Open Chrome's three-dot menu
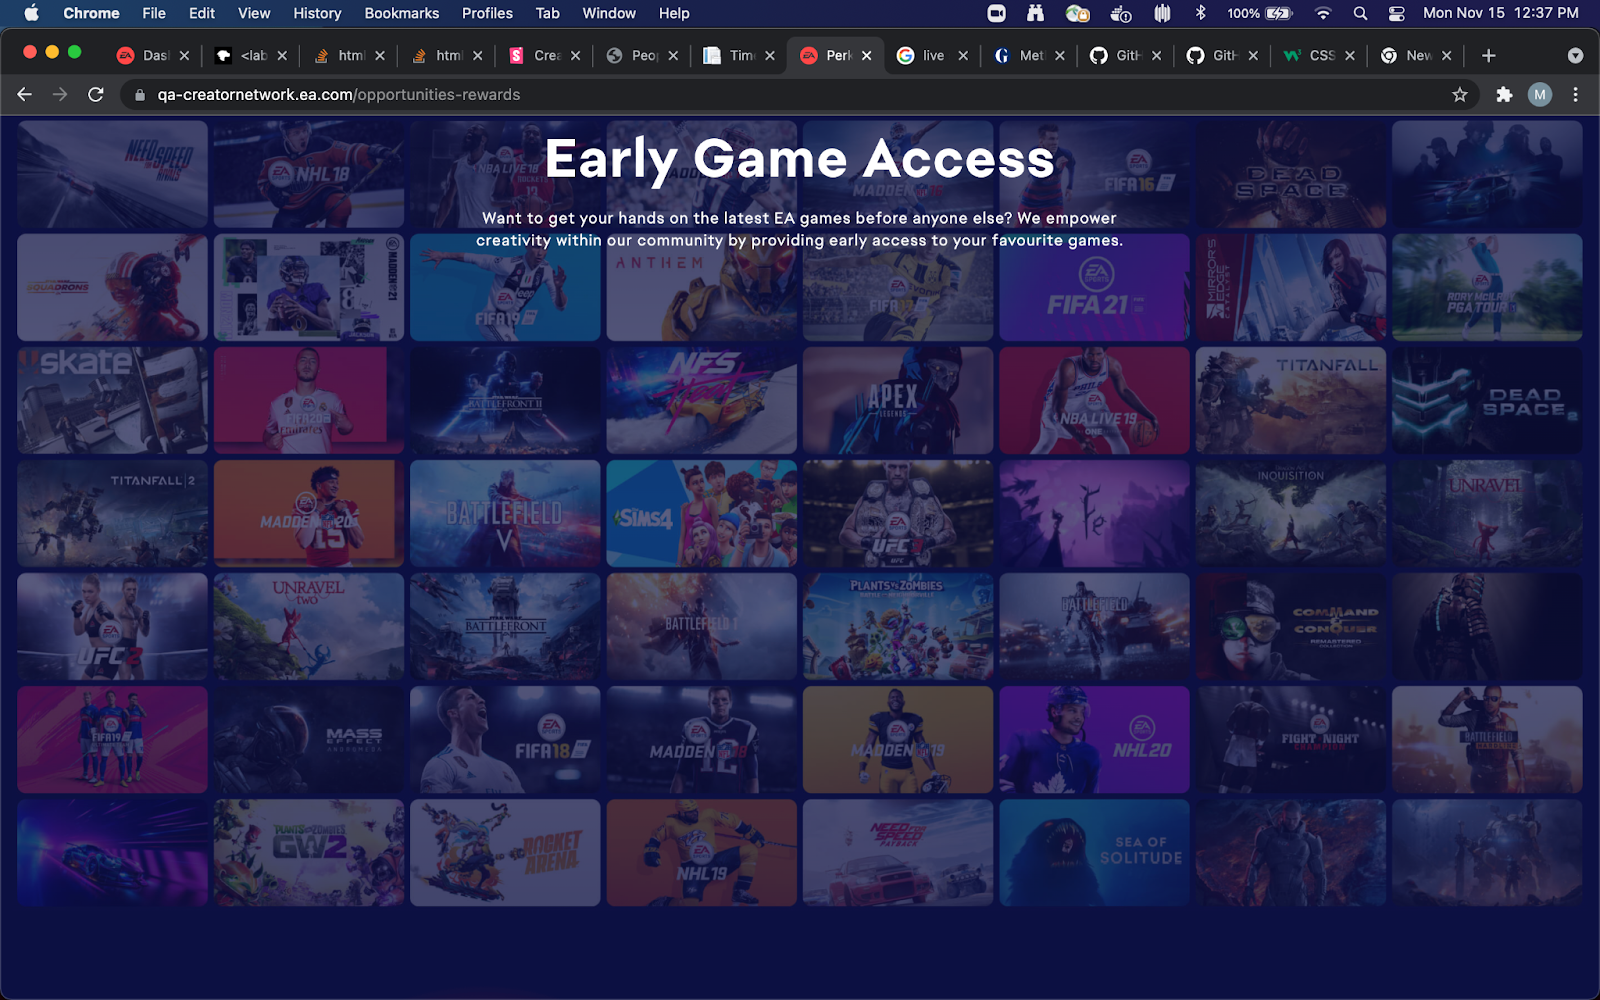The width and height of the screenshot is (1600, 1000). pos(1576,95)
